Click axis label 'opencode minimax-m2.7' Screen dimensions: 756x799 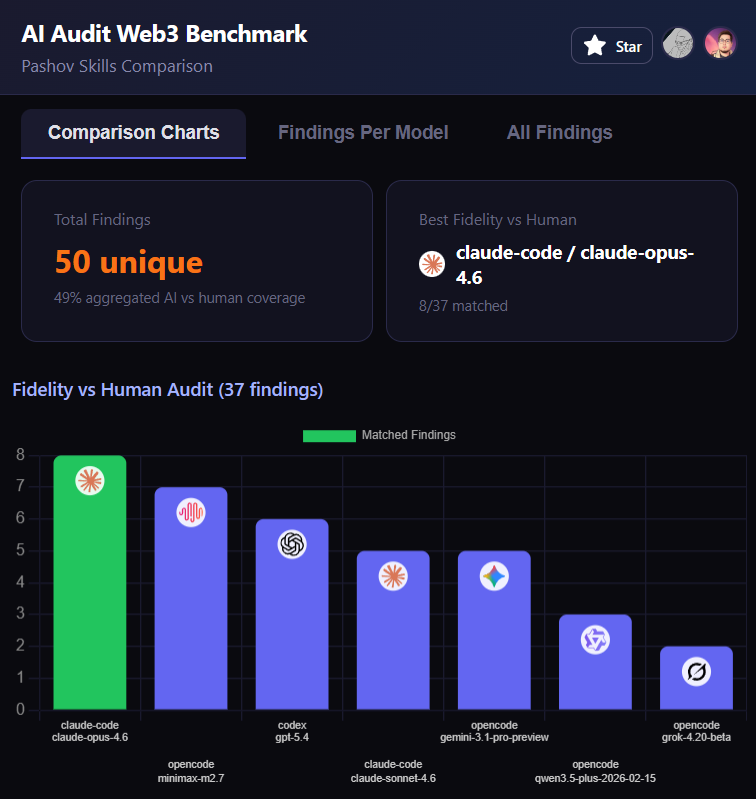pos(191,771)
